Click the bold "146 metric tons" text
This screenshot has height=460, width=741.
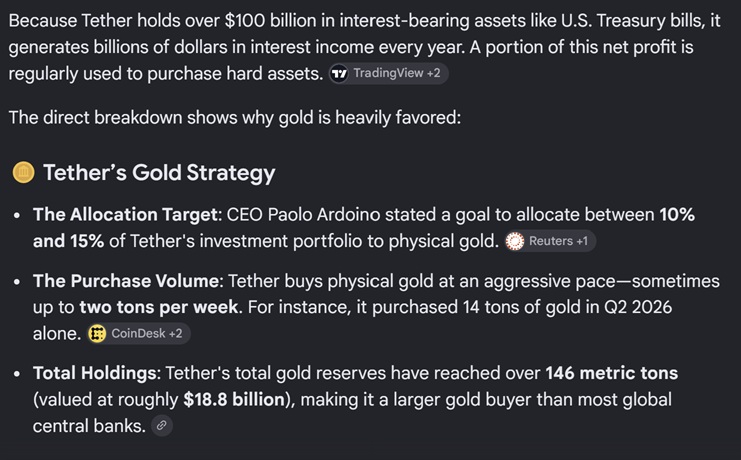(x=612, y=373)
